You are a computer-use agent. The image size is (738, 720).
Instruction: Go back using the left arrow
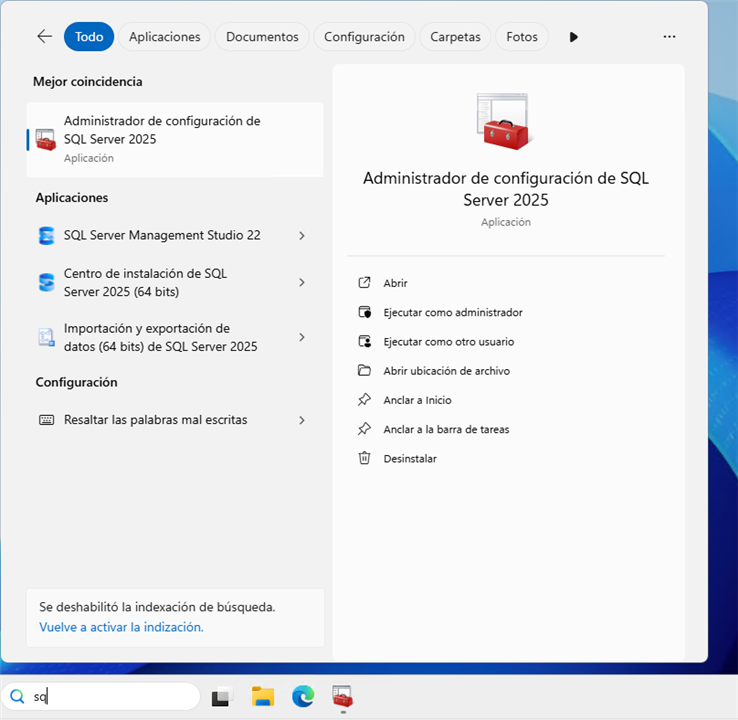[45, 36]
